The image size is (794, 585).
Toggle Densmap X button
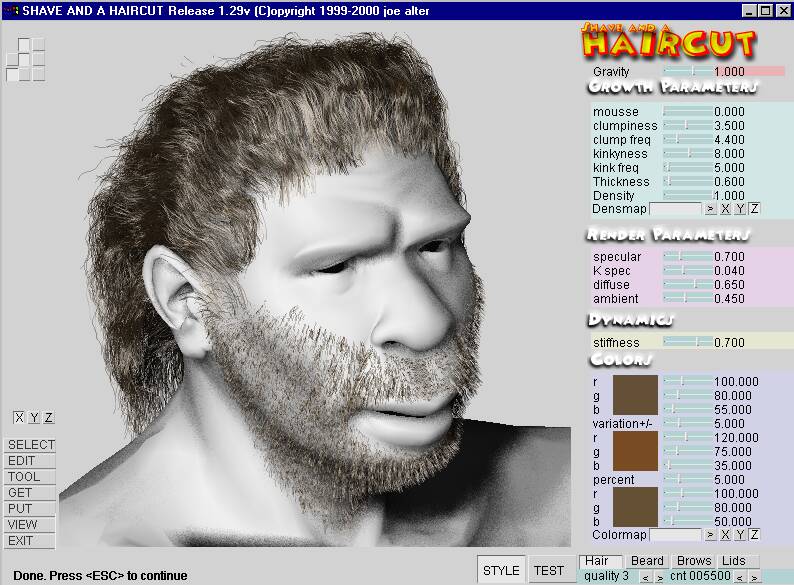(725, 209)
